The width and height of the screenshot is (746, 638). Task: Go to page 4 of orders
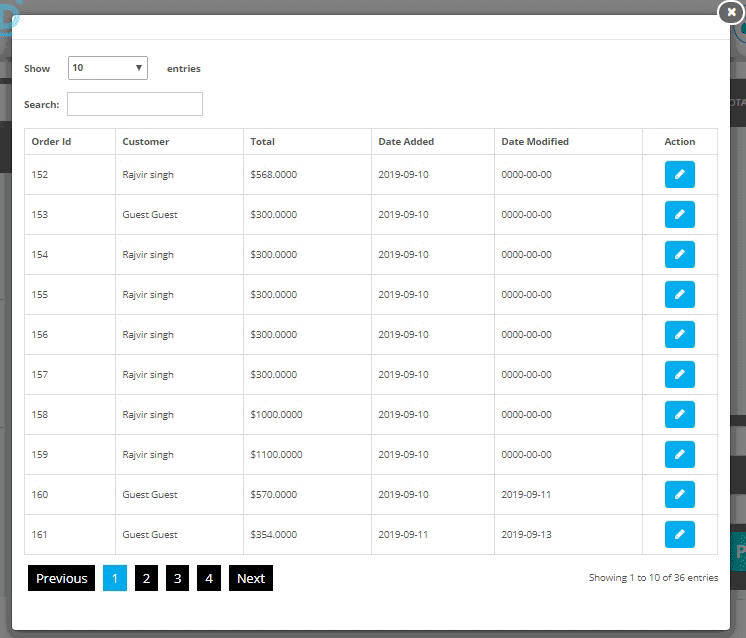coord(209,578)
